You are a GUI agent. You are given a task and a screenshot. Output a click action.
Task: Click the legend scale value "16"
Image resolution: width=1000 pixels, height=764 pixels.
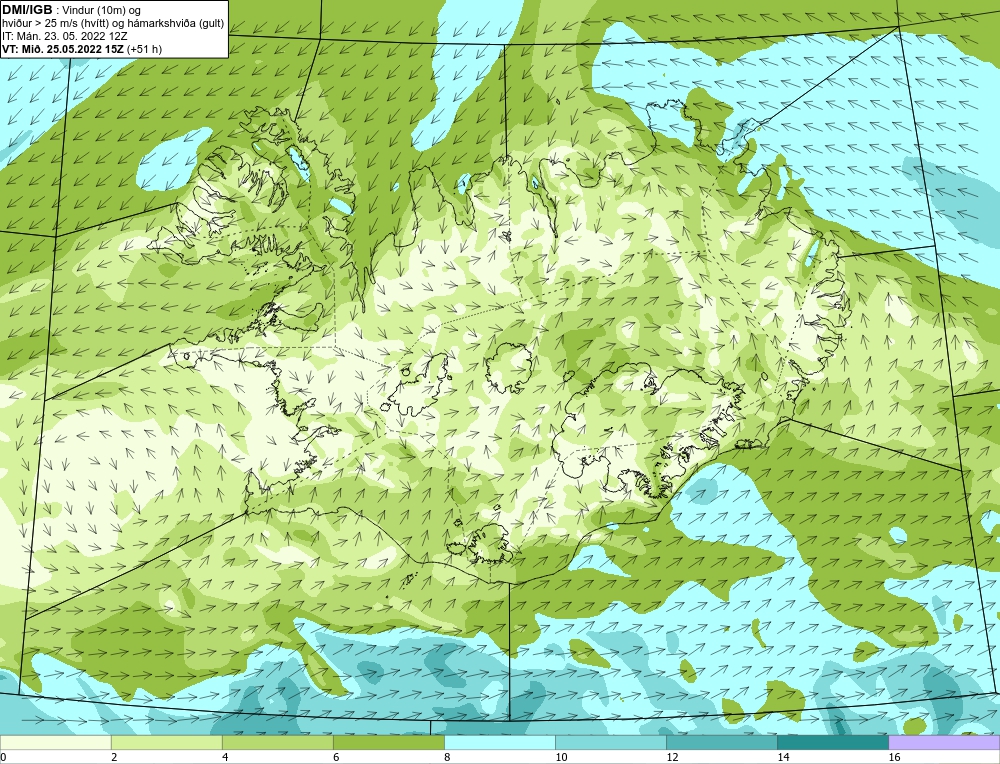click(x=894, y=757)
